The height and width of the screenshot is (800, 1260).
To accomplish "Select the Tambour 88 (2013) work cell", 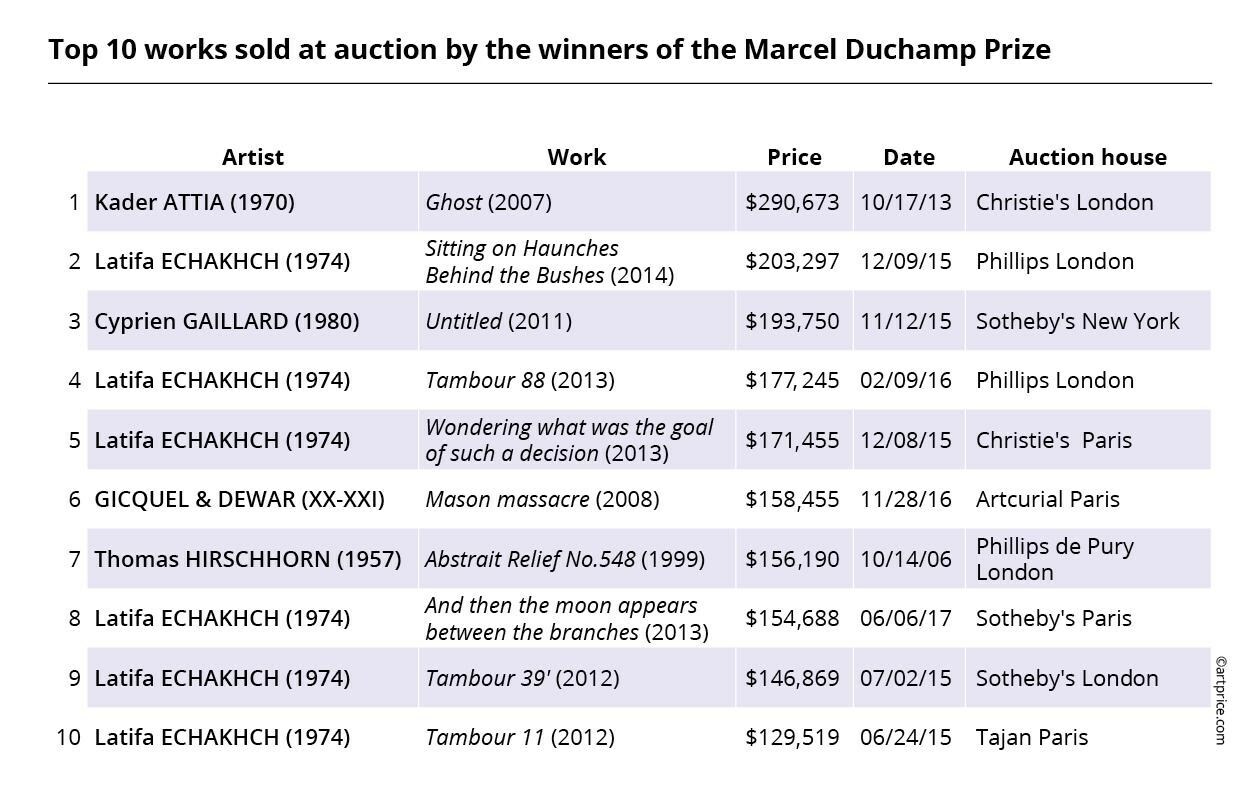I will tap(519, 380).
